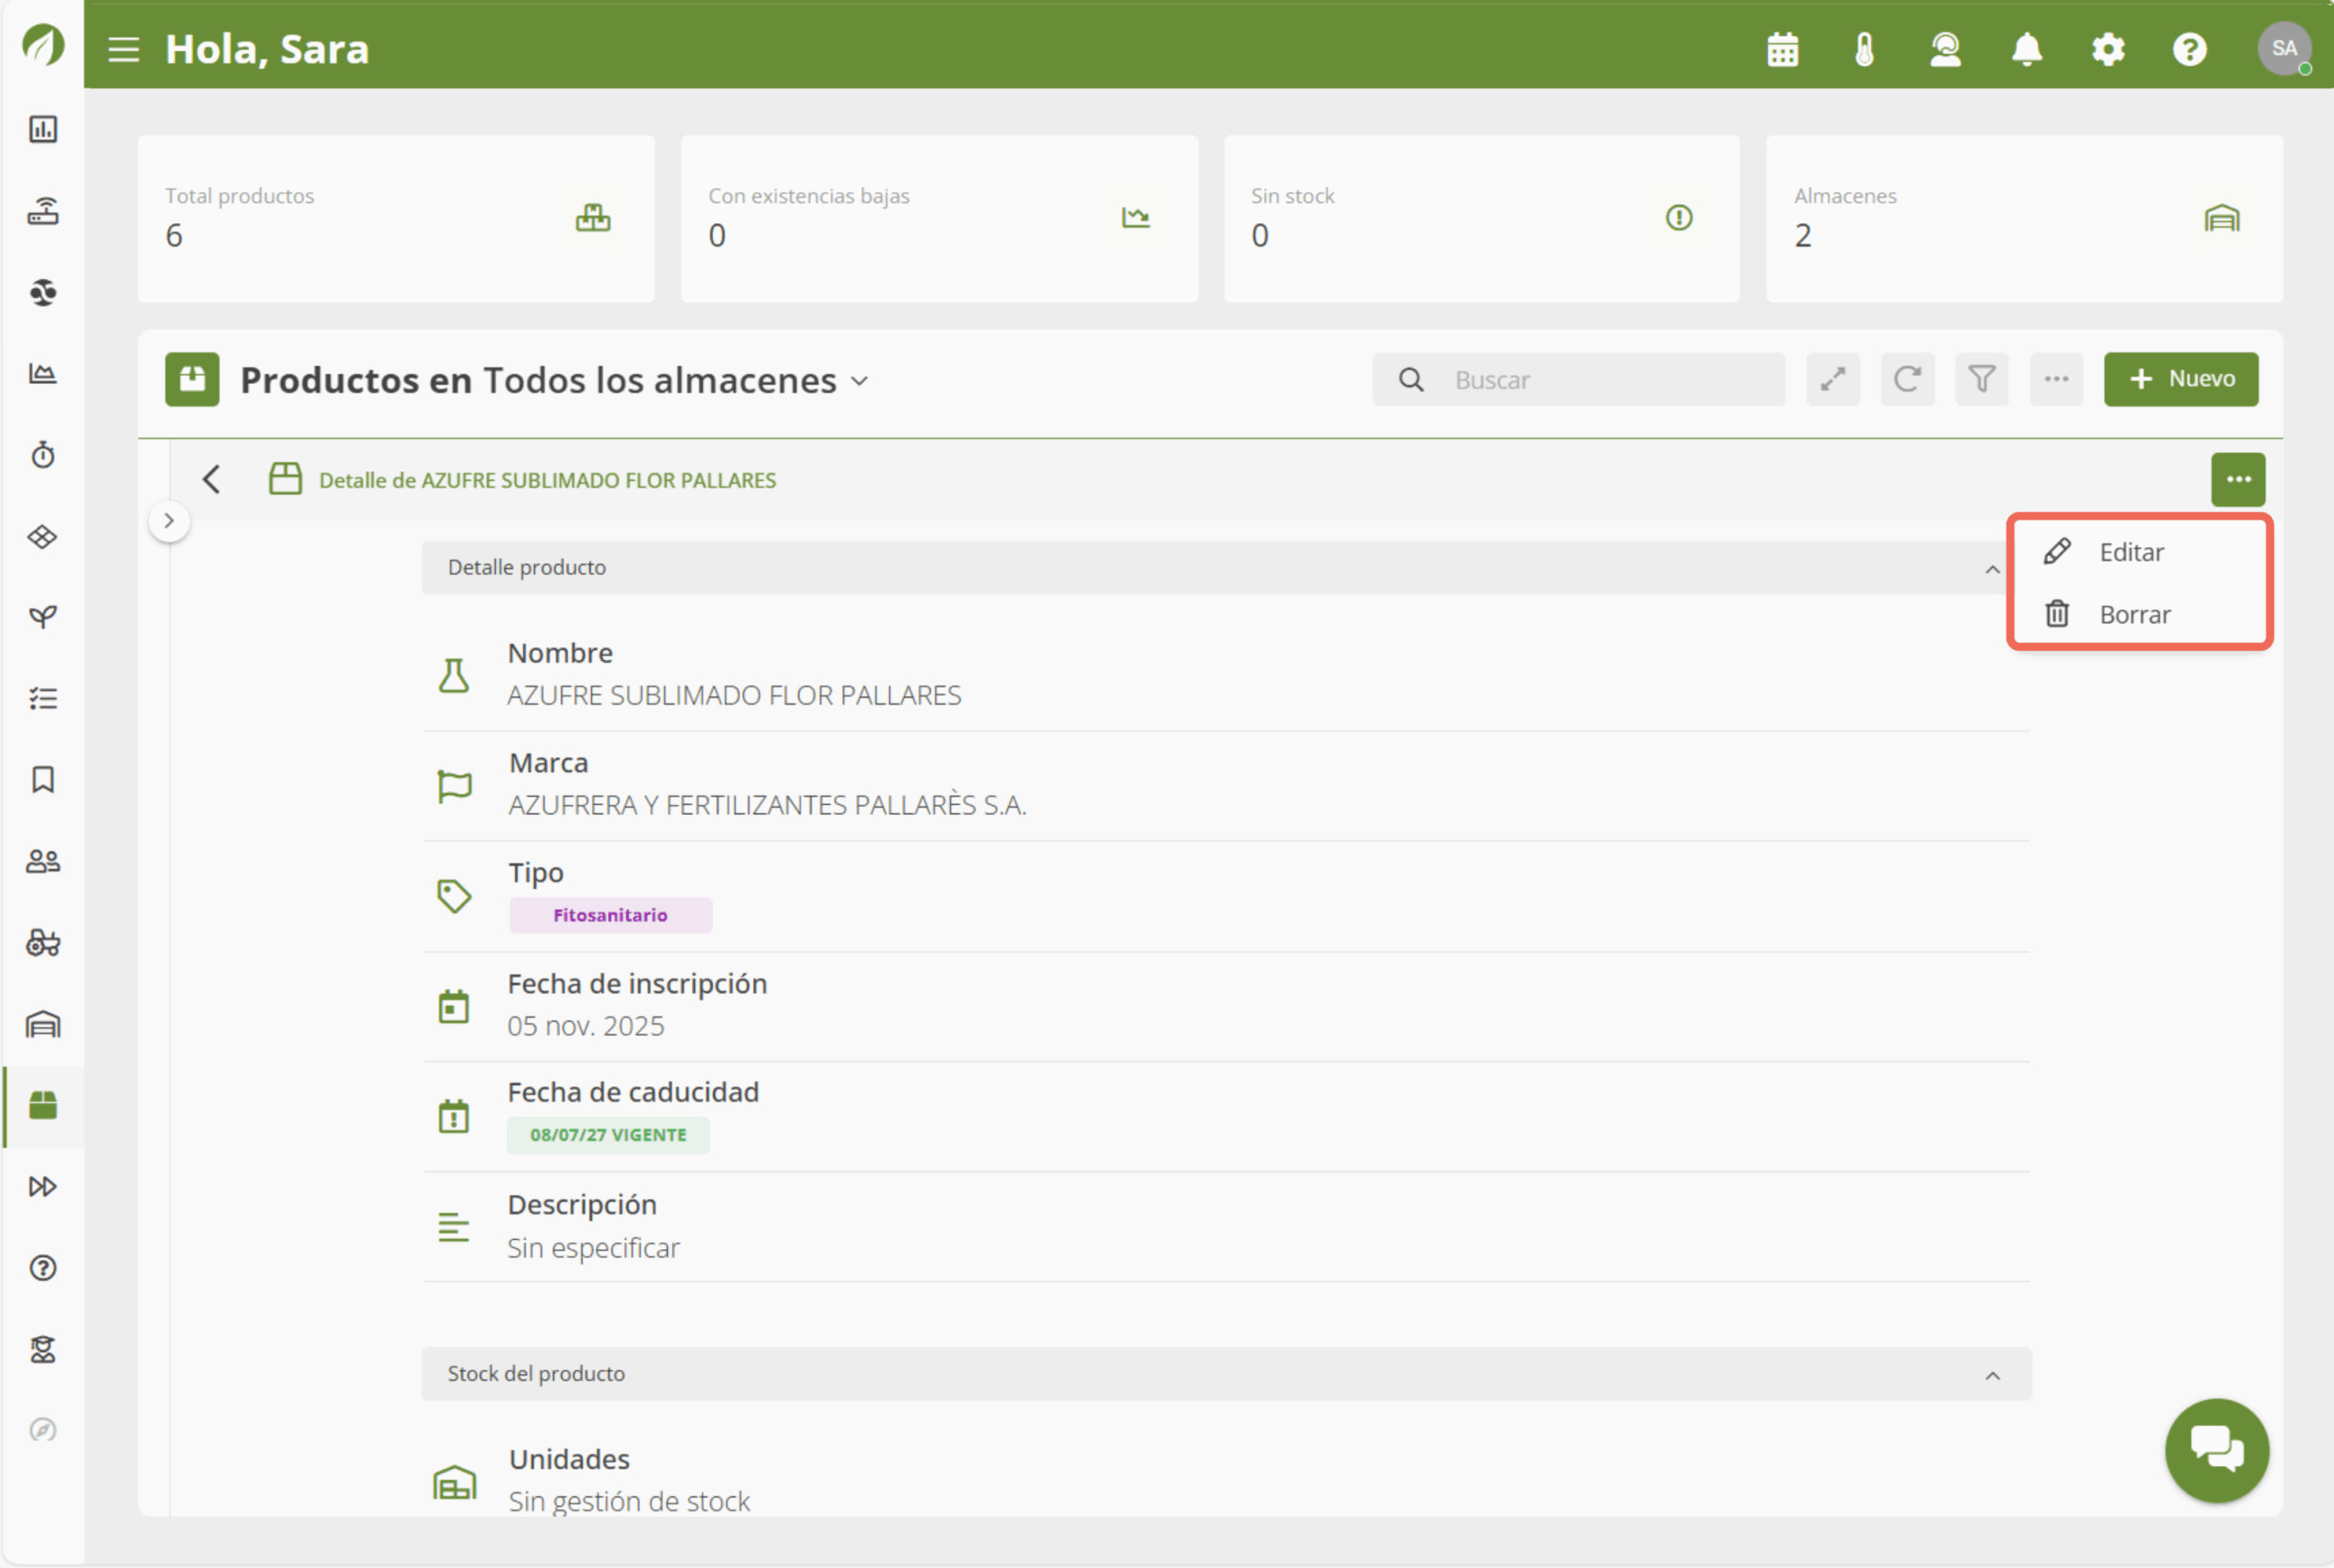The image size is (2334, 1568).
Task: Click the refresh products icon
Action: tap(1907, 379)
